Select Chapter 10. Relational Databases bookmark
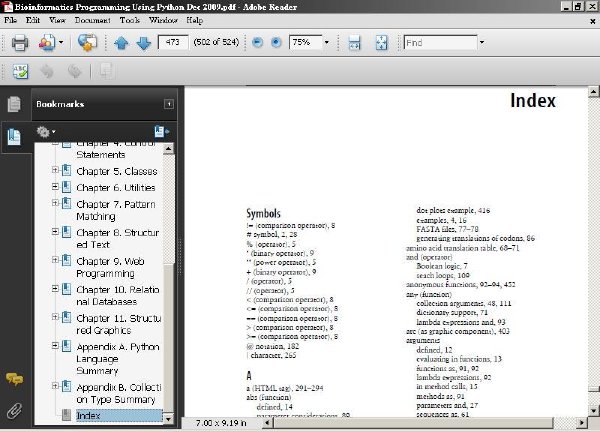The width and height of the screenshot is (600, 432). 118,296
